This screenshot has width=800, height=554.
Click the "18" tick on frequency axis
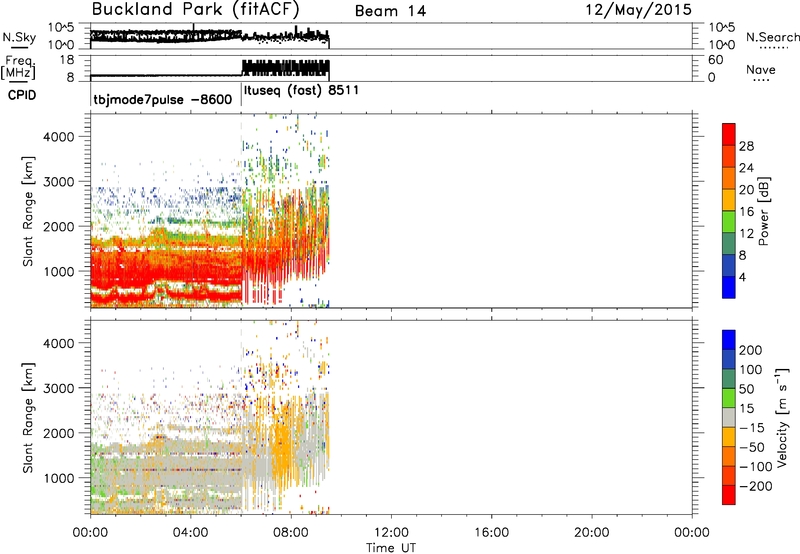tap(66, 60)
